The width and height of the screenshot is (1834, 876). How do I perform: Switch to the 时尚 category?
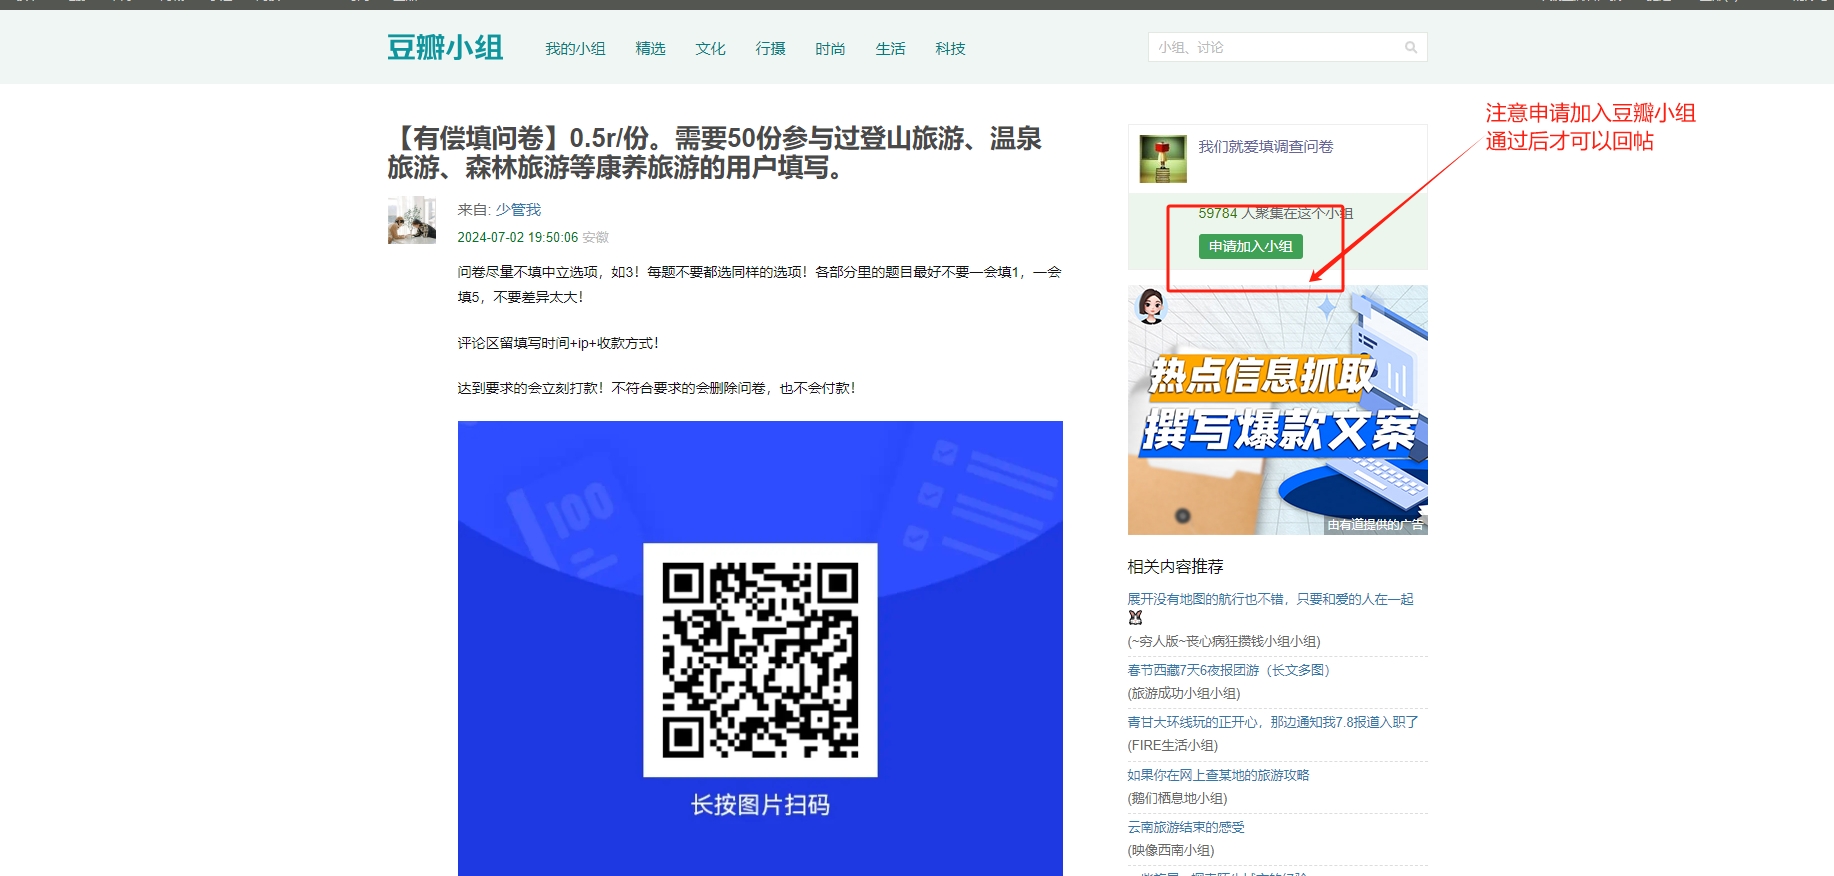click(830, 48)
